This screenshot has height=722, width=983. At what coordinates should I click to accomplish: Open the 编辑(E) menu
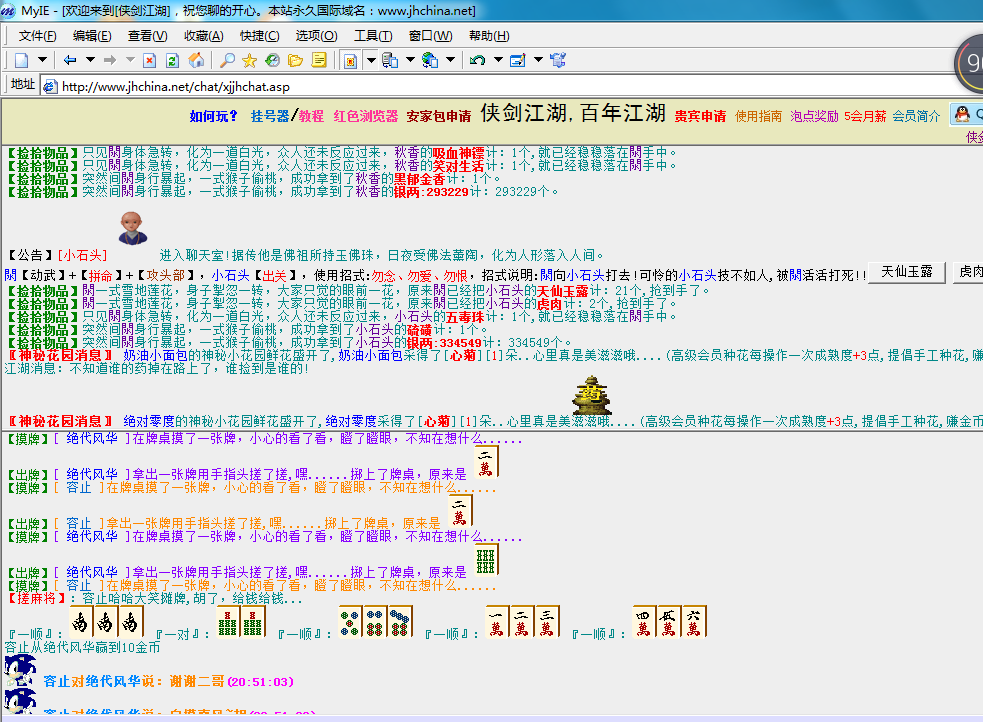[92, 36]
